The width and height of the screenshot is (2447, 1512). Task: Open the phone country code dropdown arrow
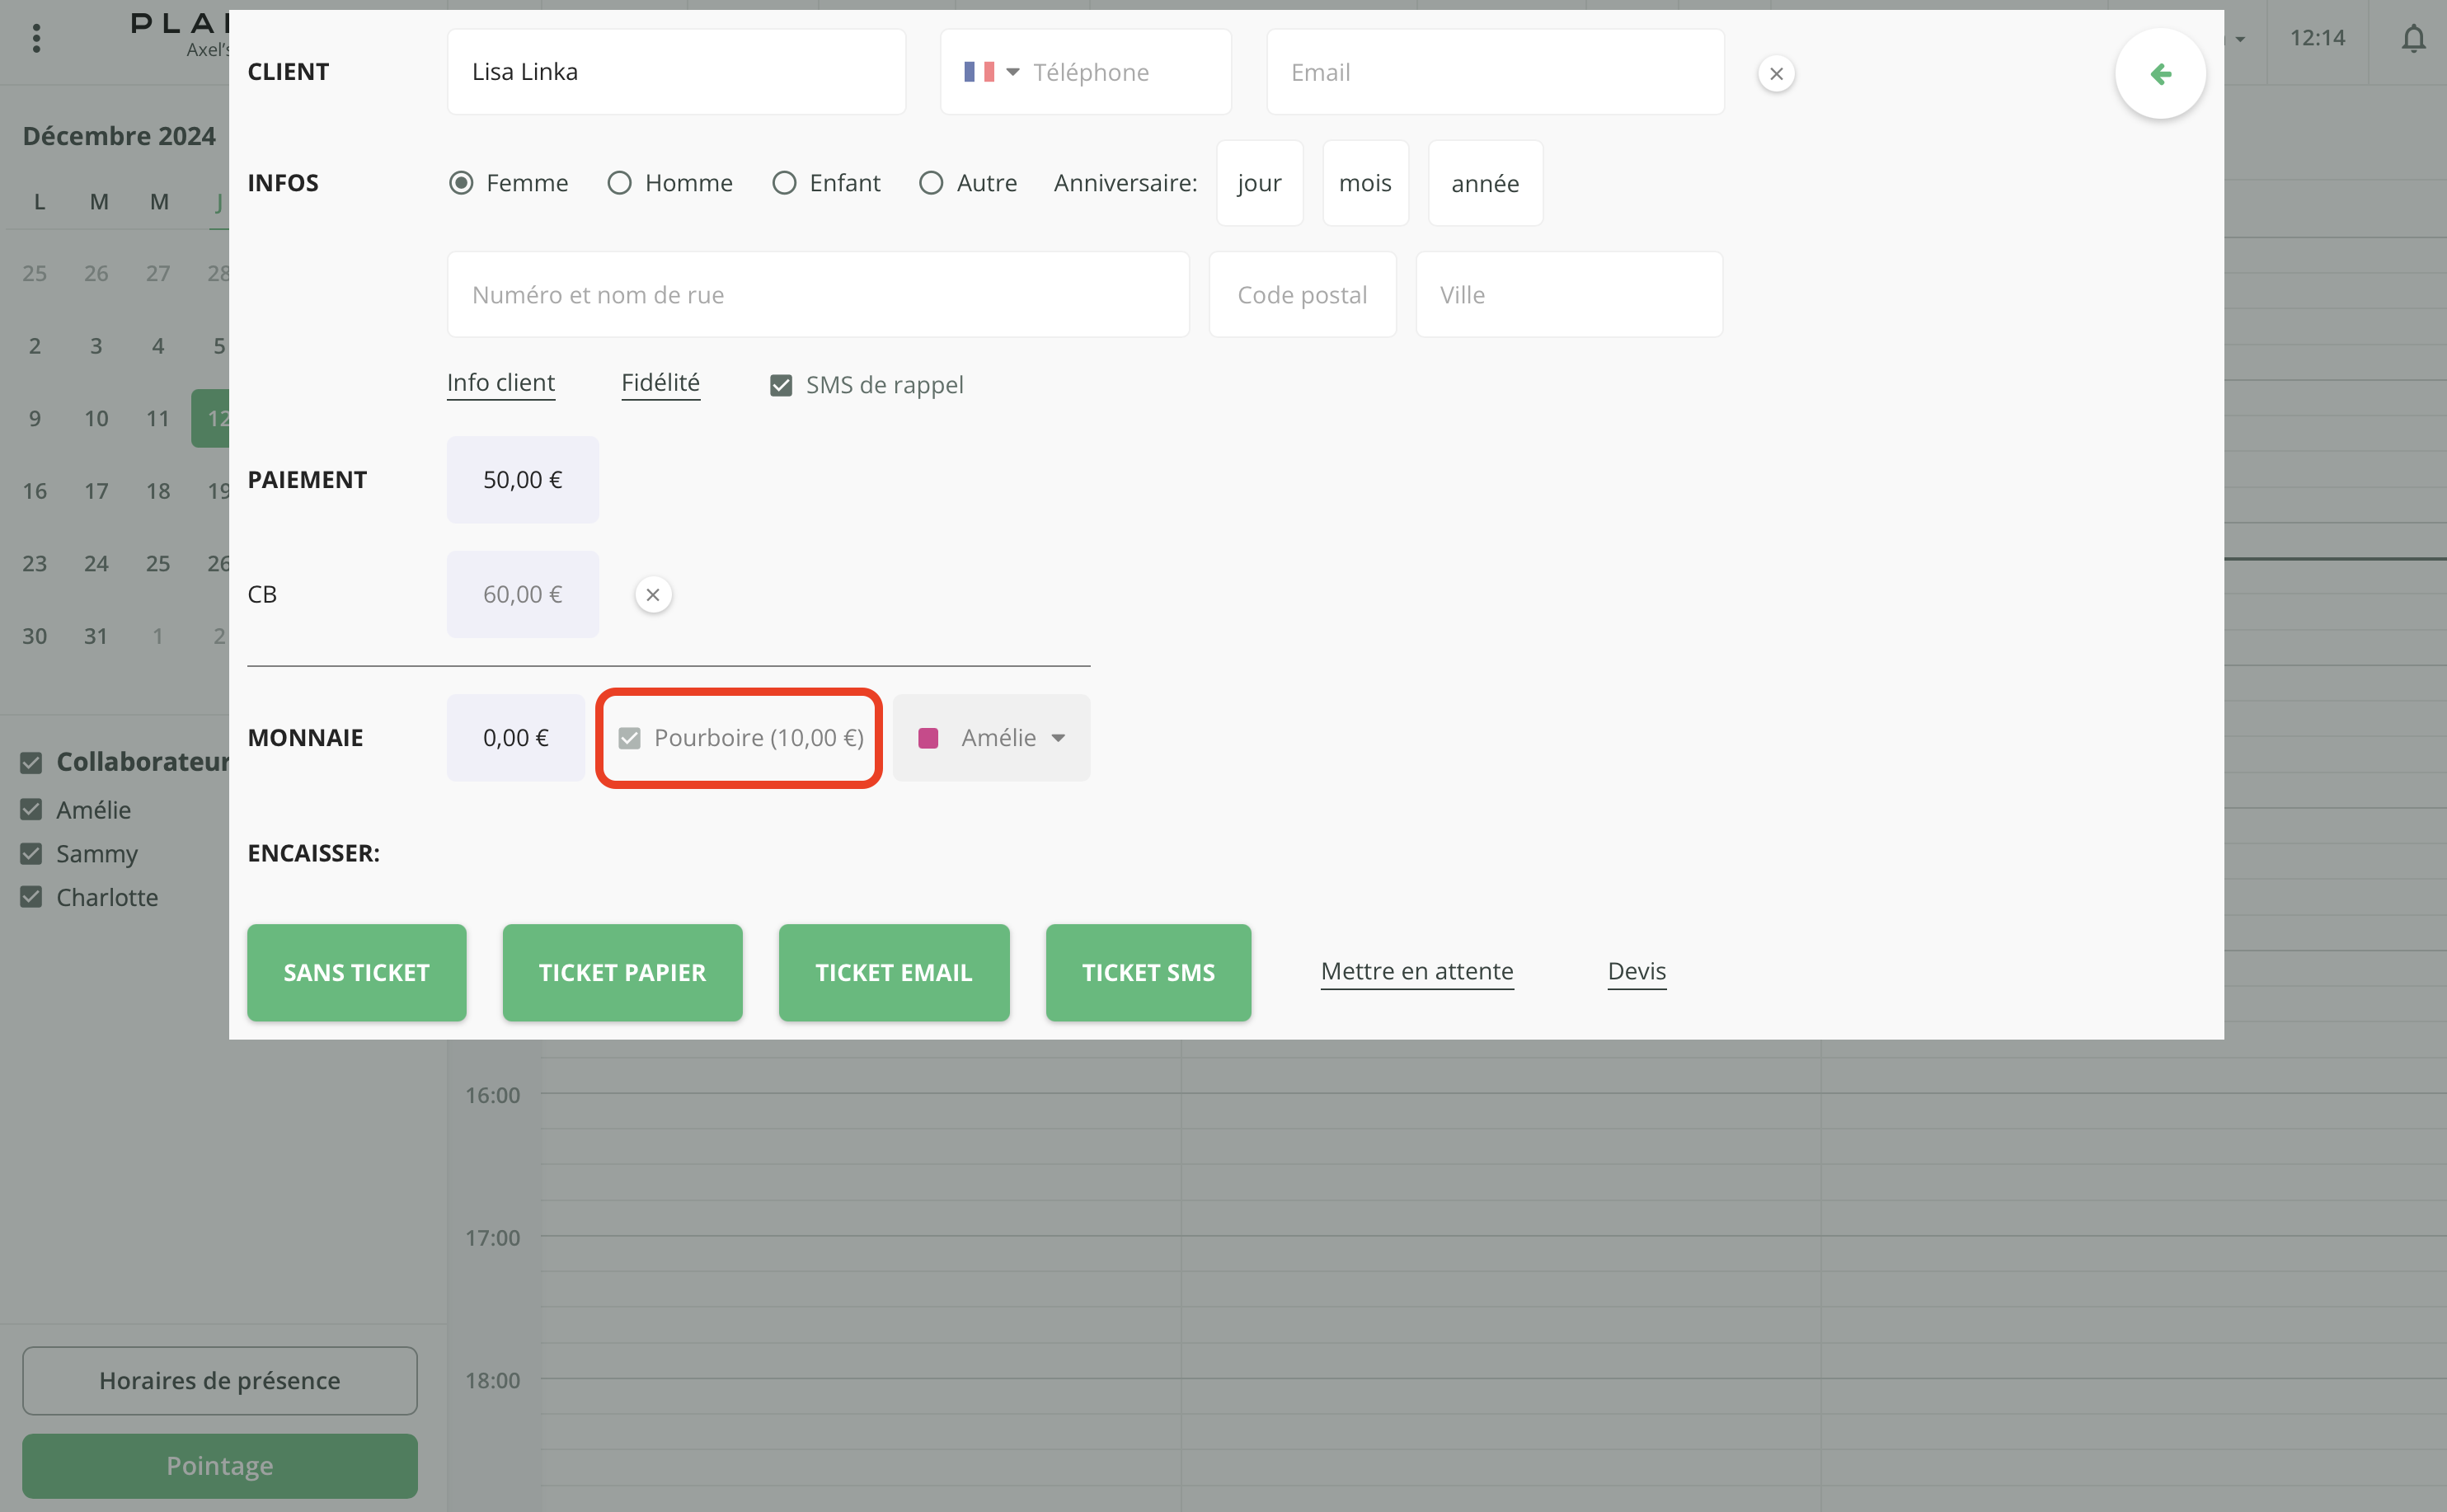(1013, 72)
